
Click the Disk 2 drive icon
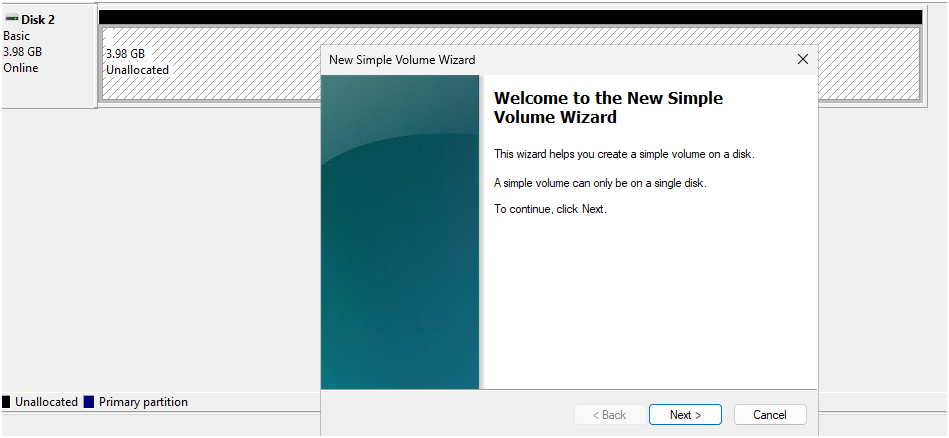(11, 20)
